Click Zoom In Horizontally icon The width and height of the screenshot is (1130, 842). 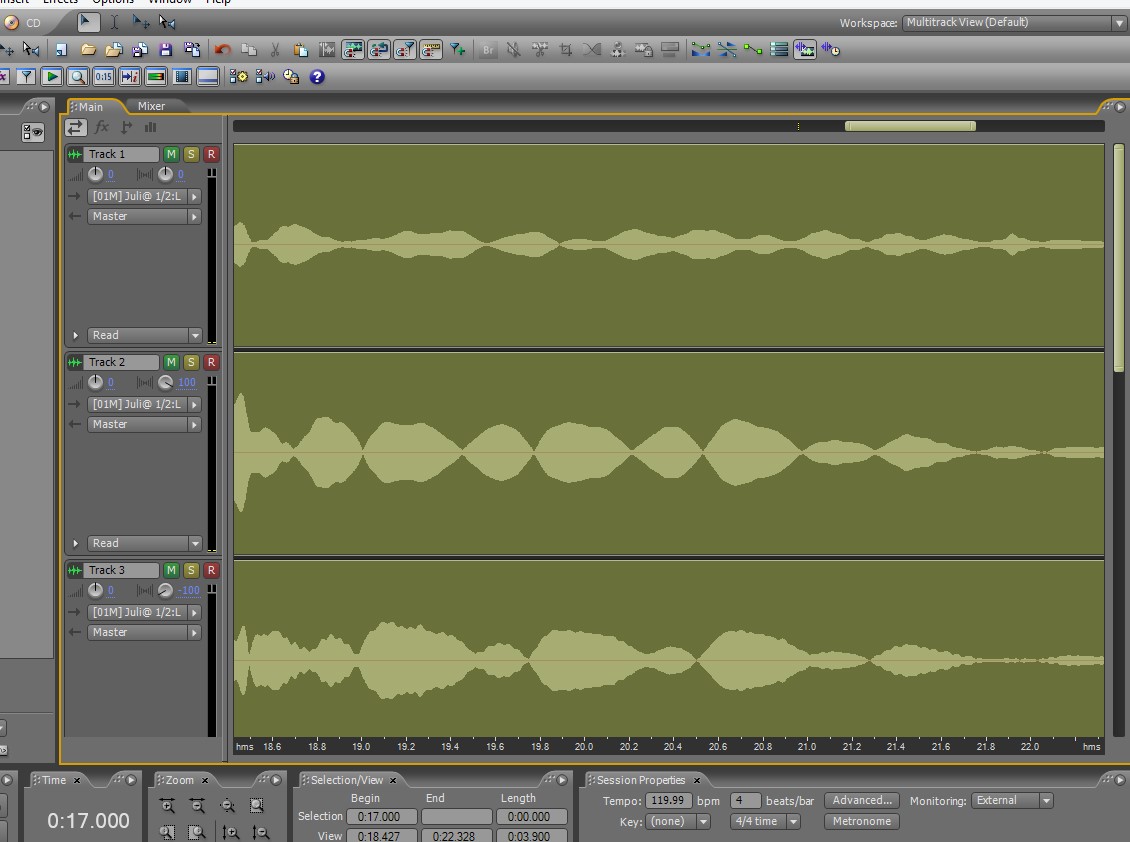(168, 806)
